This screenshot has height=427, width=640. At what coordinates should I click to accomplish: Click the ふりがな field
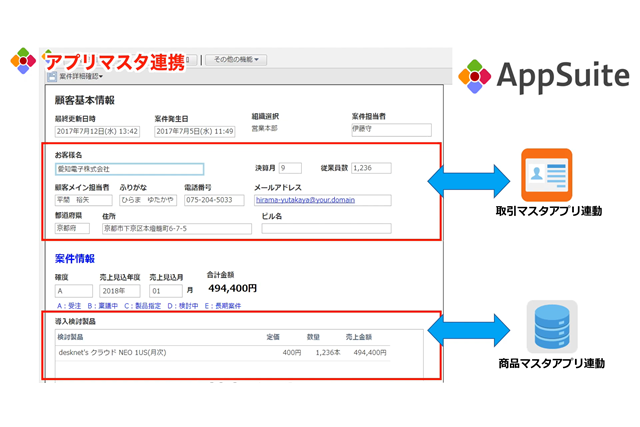[x=148, y=200]
